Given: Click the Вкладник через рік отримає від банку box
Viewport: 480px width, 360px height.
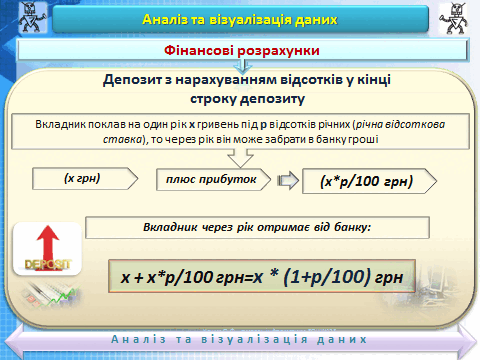Looking at the screenshot, I should tap(257, 227).
